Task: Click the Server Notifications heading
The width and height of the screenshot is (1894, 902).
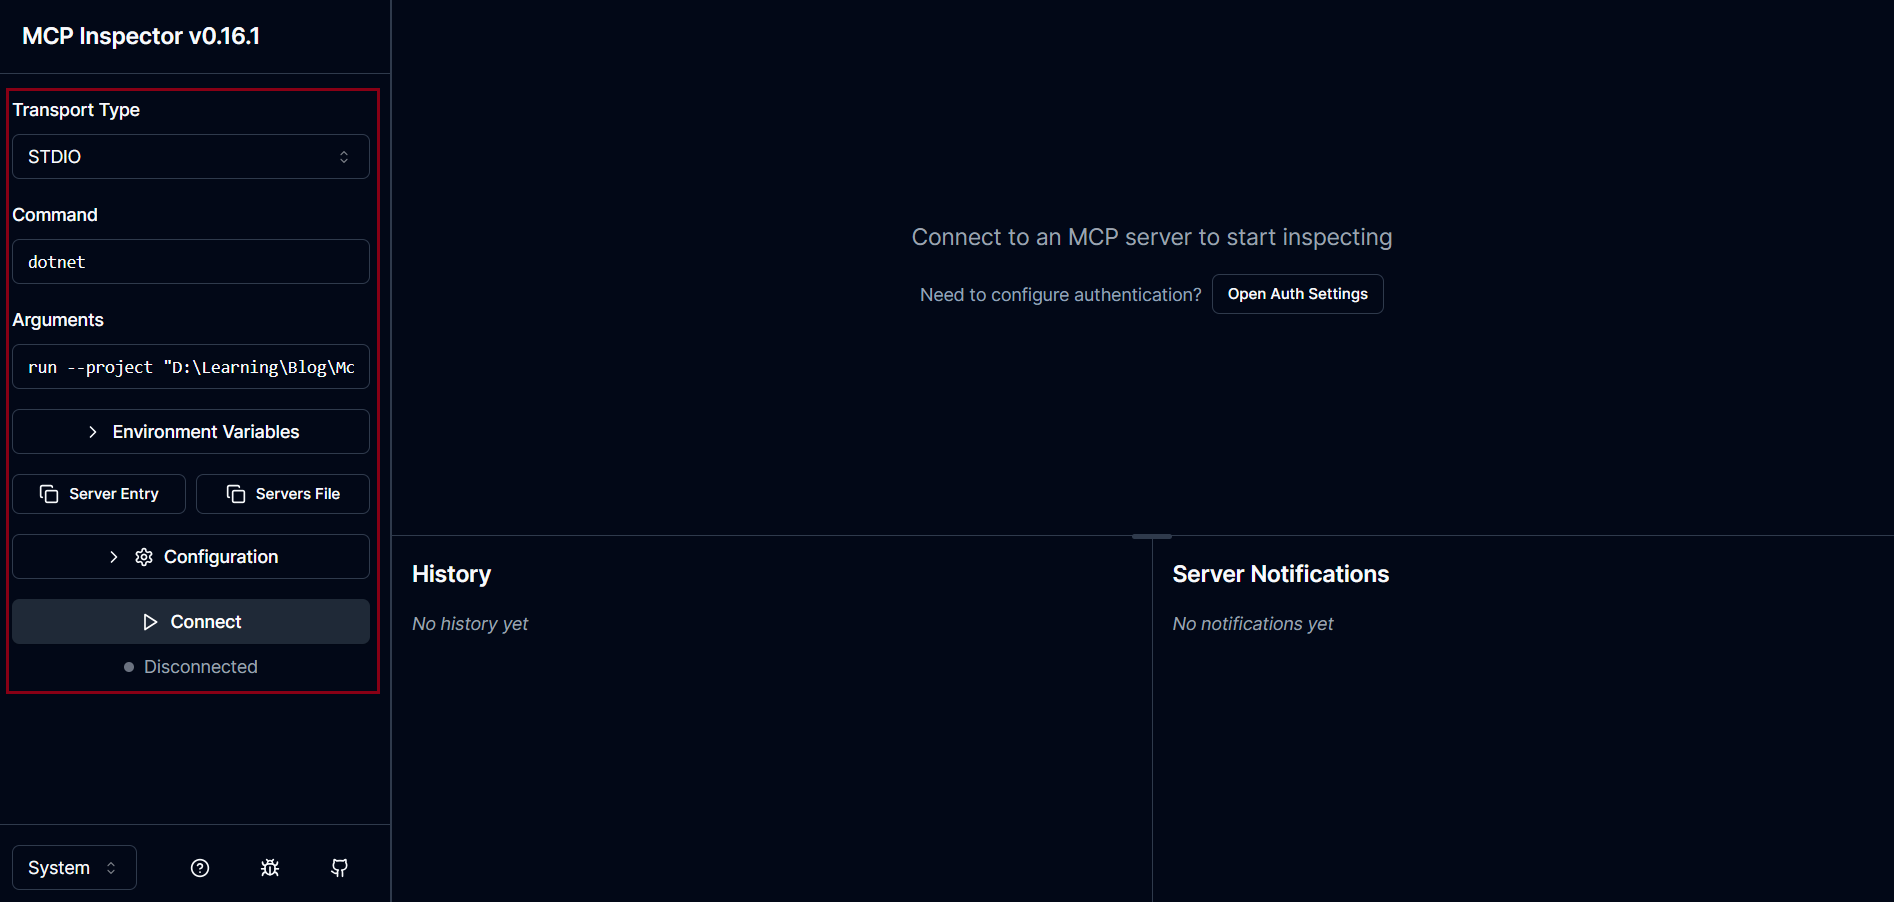Action: point(1281,574)
